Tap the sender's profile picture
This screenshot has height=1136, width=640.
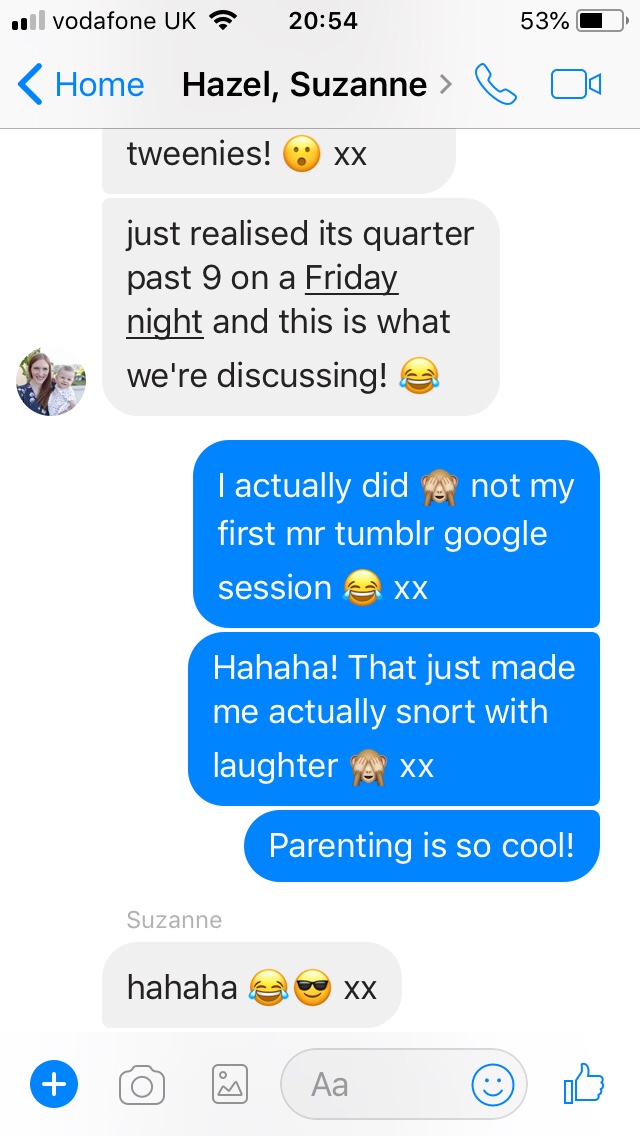pos(51,381)
